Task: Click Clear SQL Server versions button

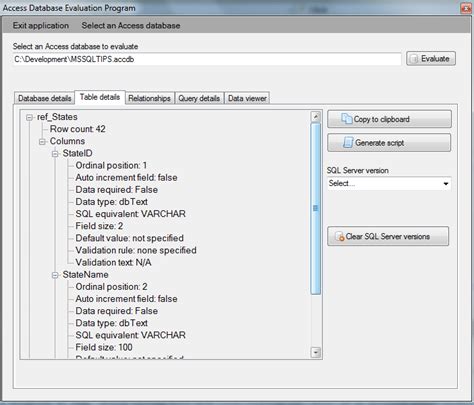Action: pyautogui.click(x=388, y=236)
